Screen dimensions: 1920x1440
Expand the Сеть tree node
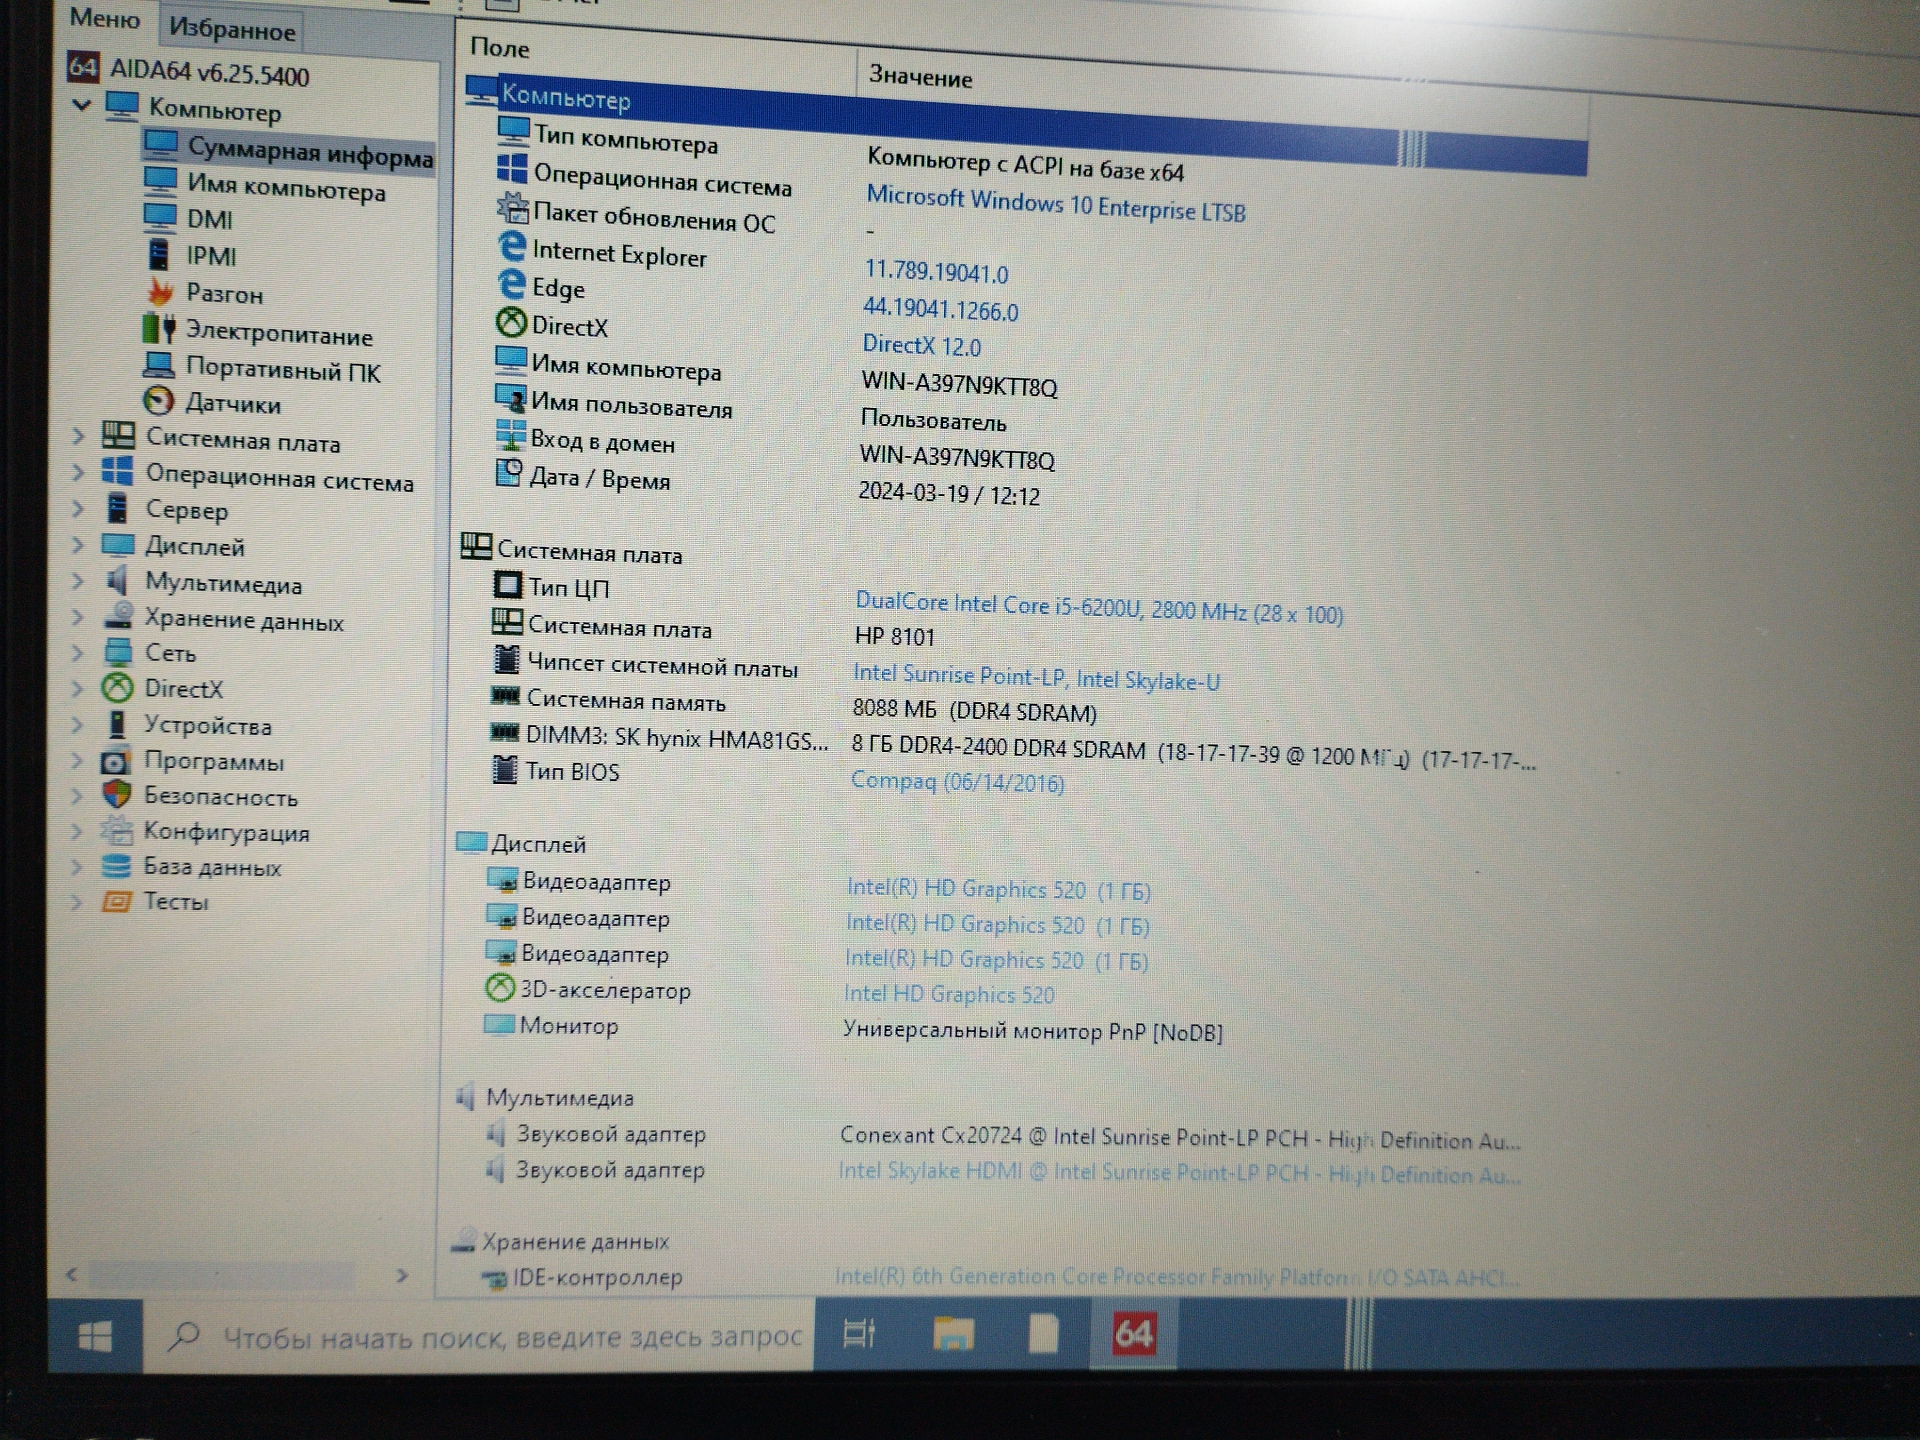click(78, 653)
